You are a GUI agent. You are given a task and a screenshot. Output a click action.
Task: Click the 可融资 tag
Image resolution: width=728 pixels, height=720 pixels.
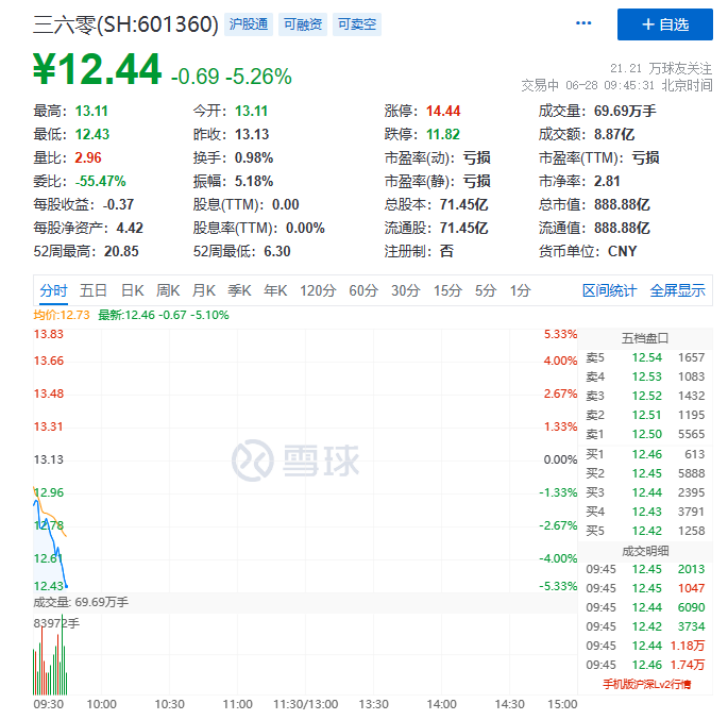coord(302,25)
